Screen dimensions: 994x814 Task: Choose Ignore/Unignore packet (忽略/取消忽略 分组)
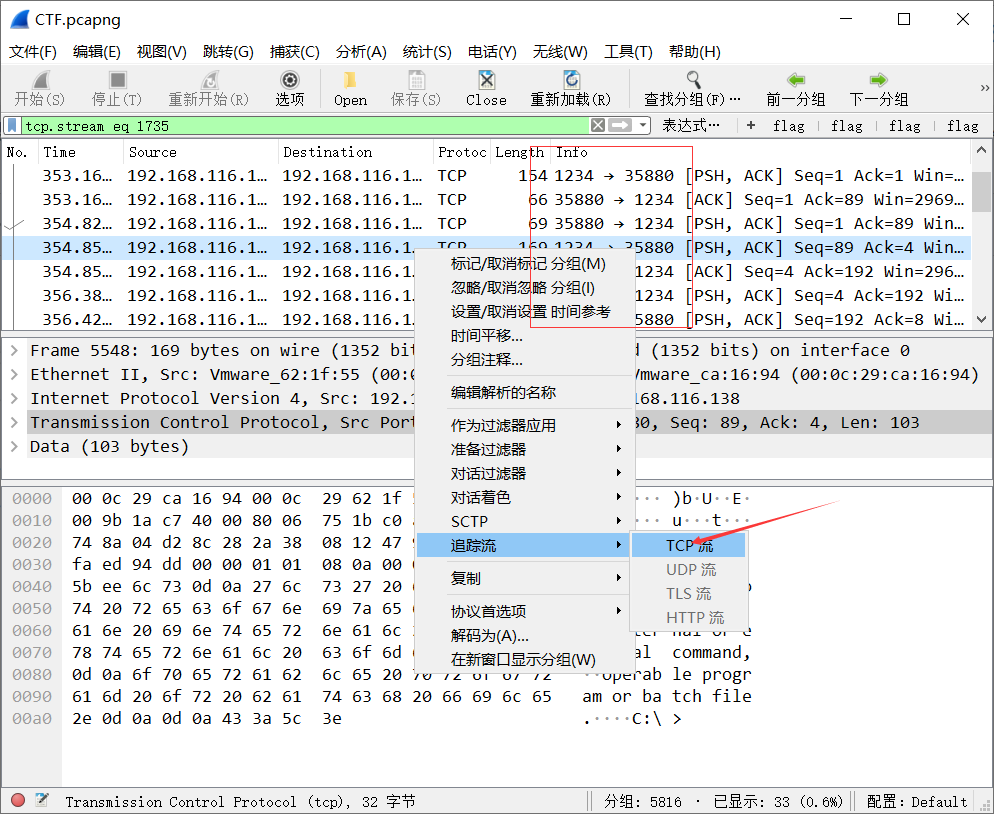point(525,288)
